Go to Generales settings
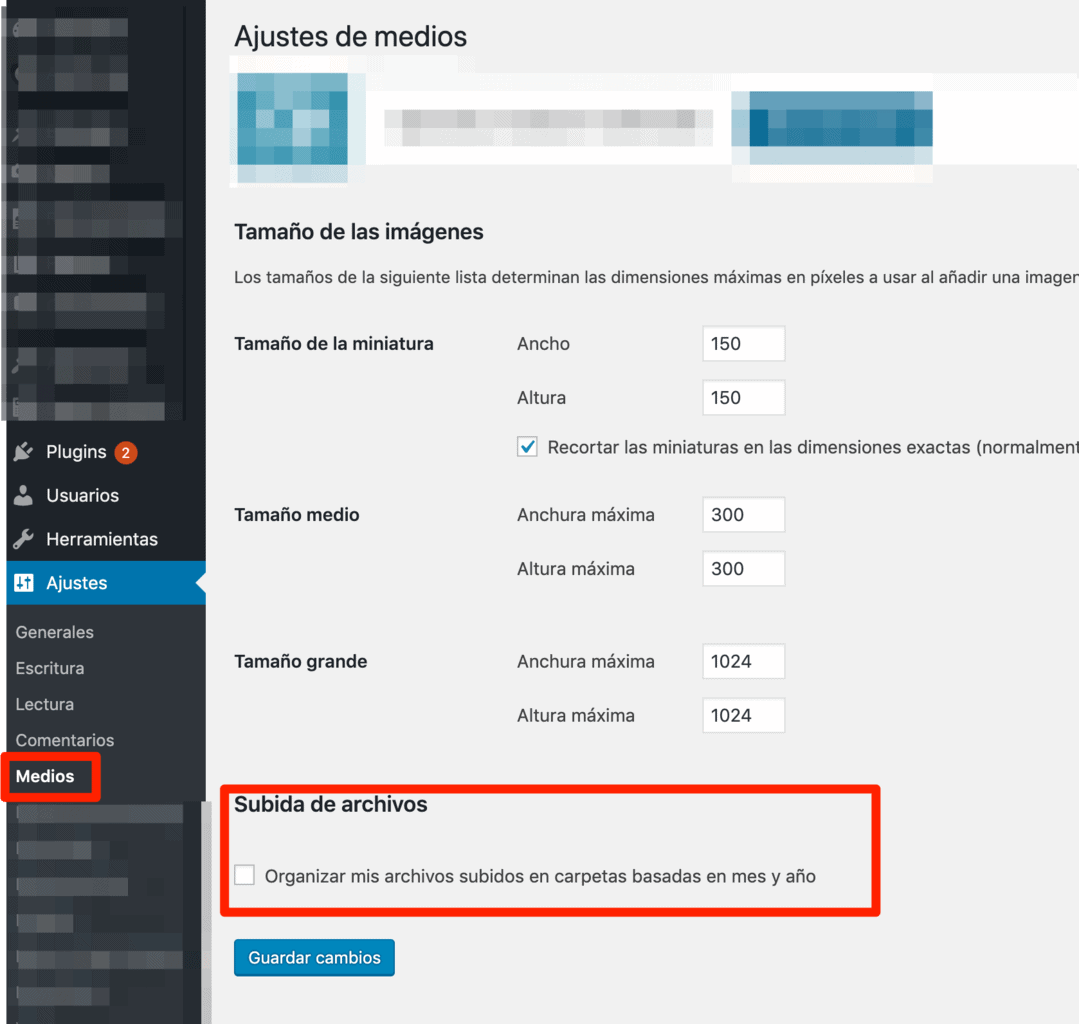The width and height of the screenshot is (1079, 1024). click(x=54, y=632)
